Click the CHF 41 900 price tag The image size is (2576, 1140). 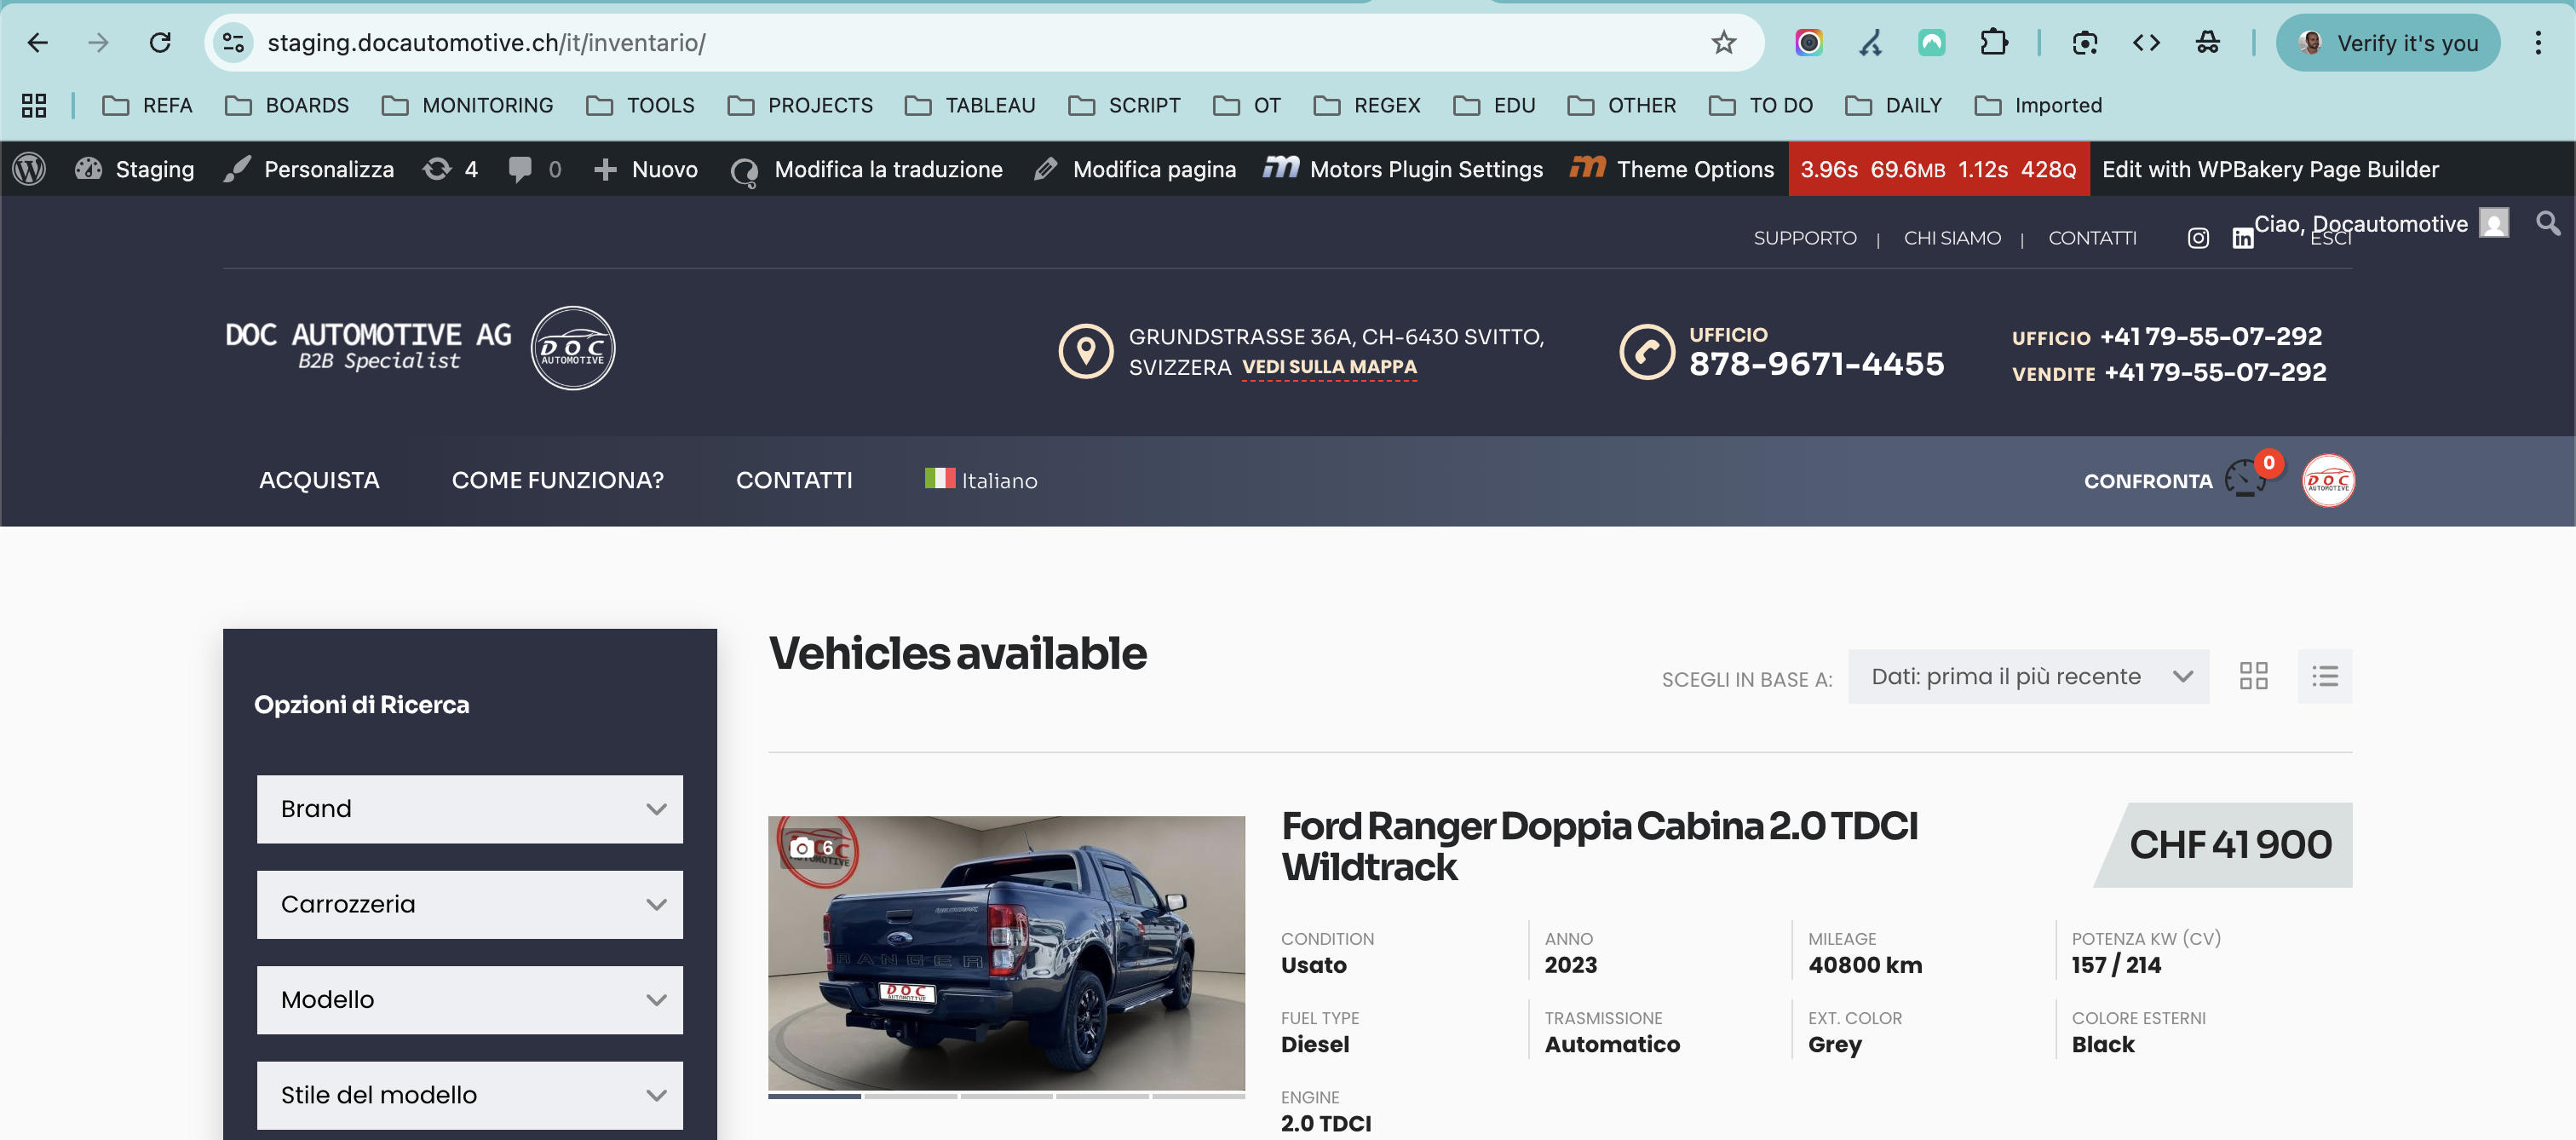pyautogui.click(x=2223, y=845)
